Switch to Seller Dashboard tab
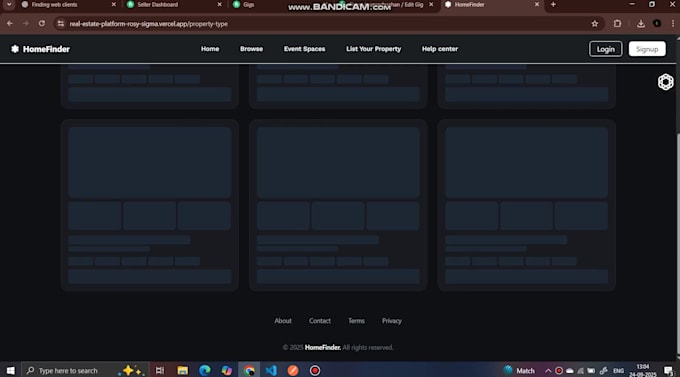The width and height of the screenshot is (680, 377). point(157,5)
